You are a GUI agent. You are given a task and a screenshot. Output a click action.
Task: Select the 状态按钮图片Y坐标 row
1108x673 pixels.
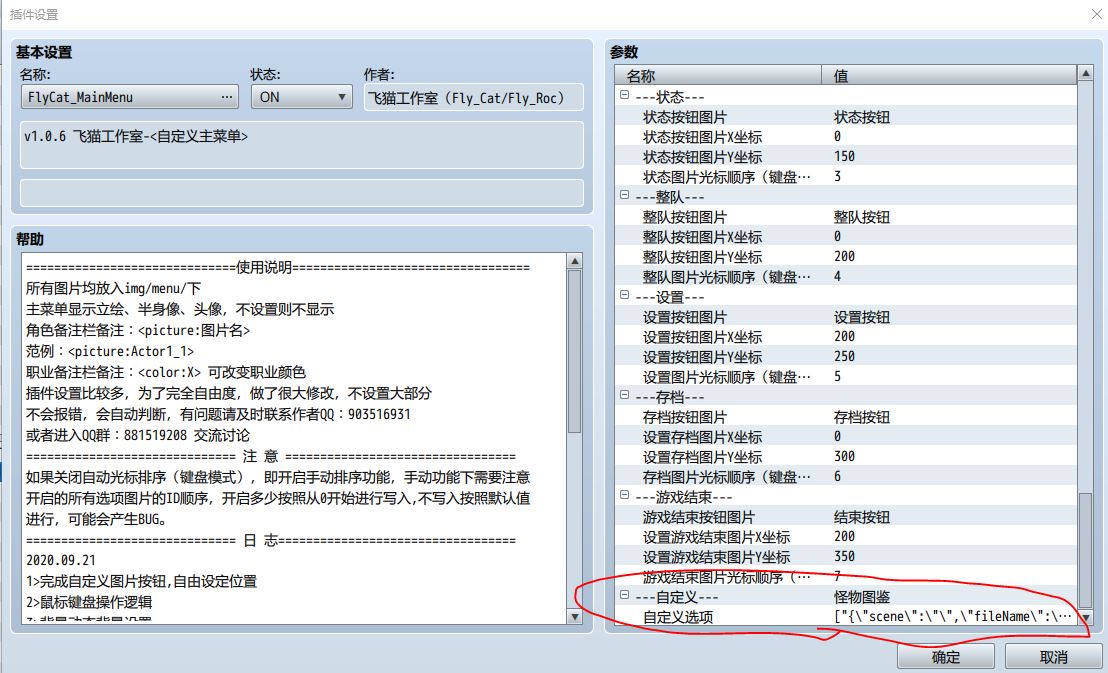pos(846,156)
